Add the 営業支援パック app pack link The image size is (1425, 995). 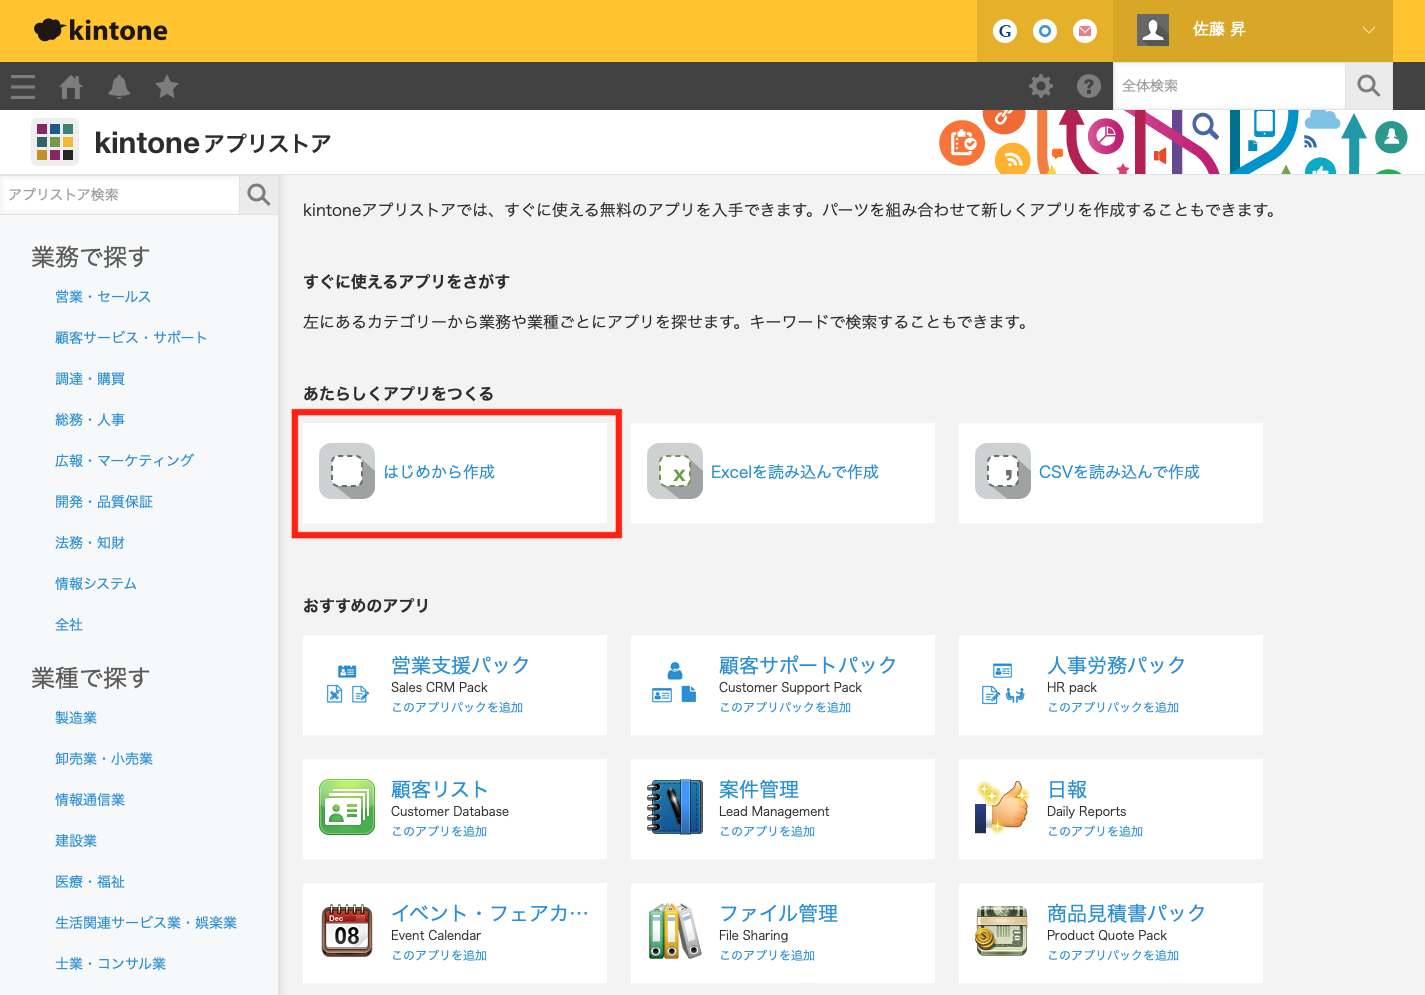[457, 707]
